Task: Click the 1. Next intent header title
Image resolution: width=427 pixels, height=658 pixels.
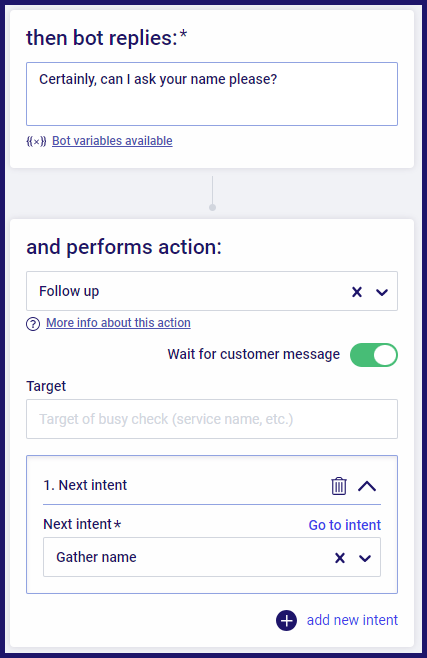Action: pyautogui.click(x=85, y=485)
